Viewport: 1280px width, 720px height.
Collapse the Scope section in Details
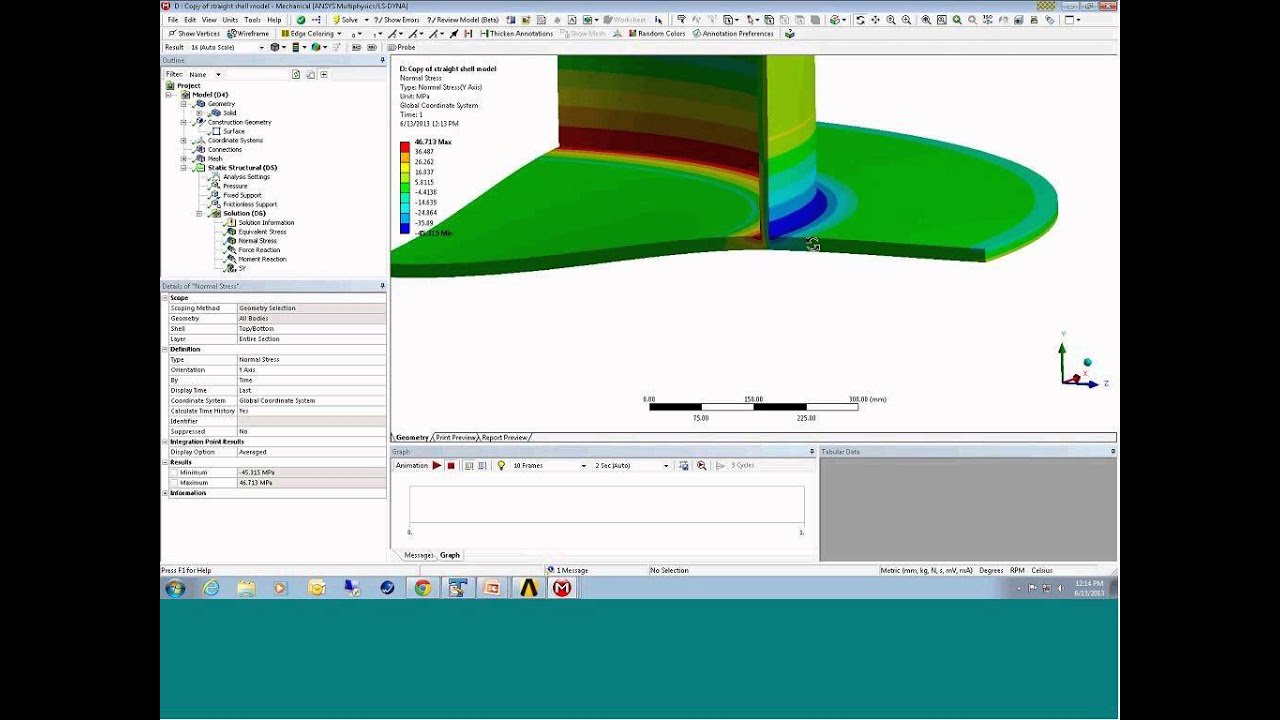pyautogui.click(x=165, y=298)
